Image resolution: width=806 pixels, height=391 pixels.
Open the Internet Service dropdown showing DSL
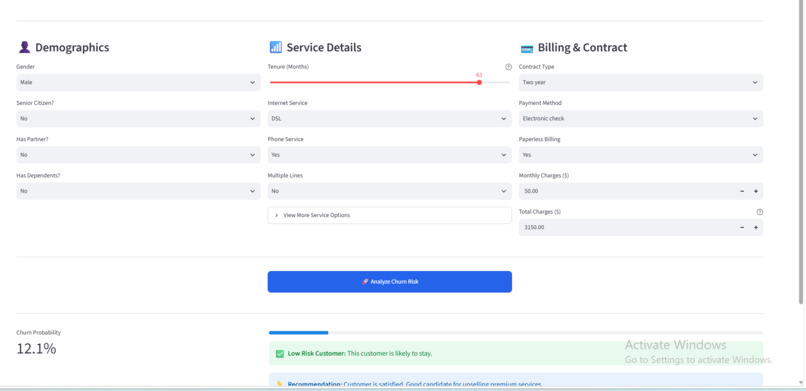(x=390, y=119)
